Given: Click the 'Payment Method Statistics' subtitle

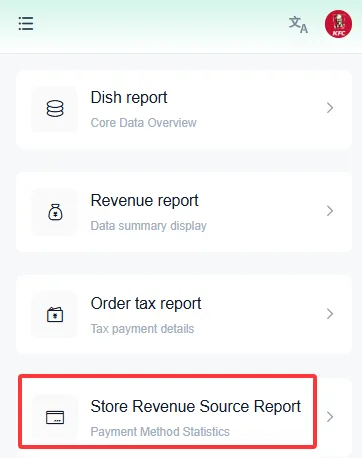Looking at the screenshot, I should coord(160,432).
